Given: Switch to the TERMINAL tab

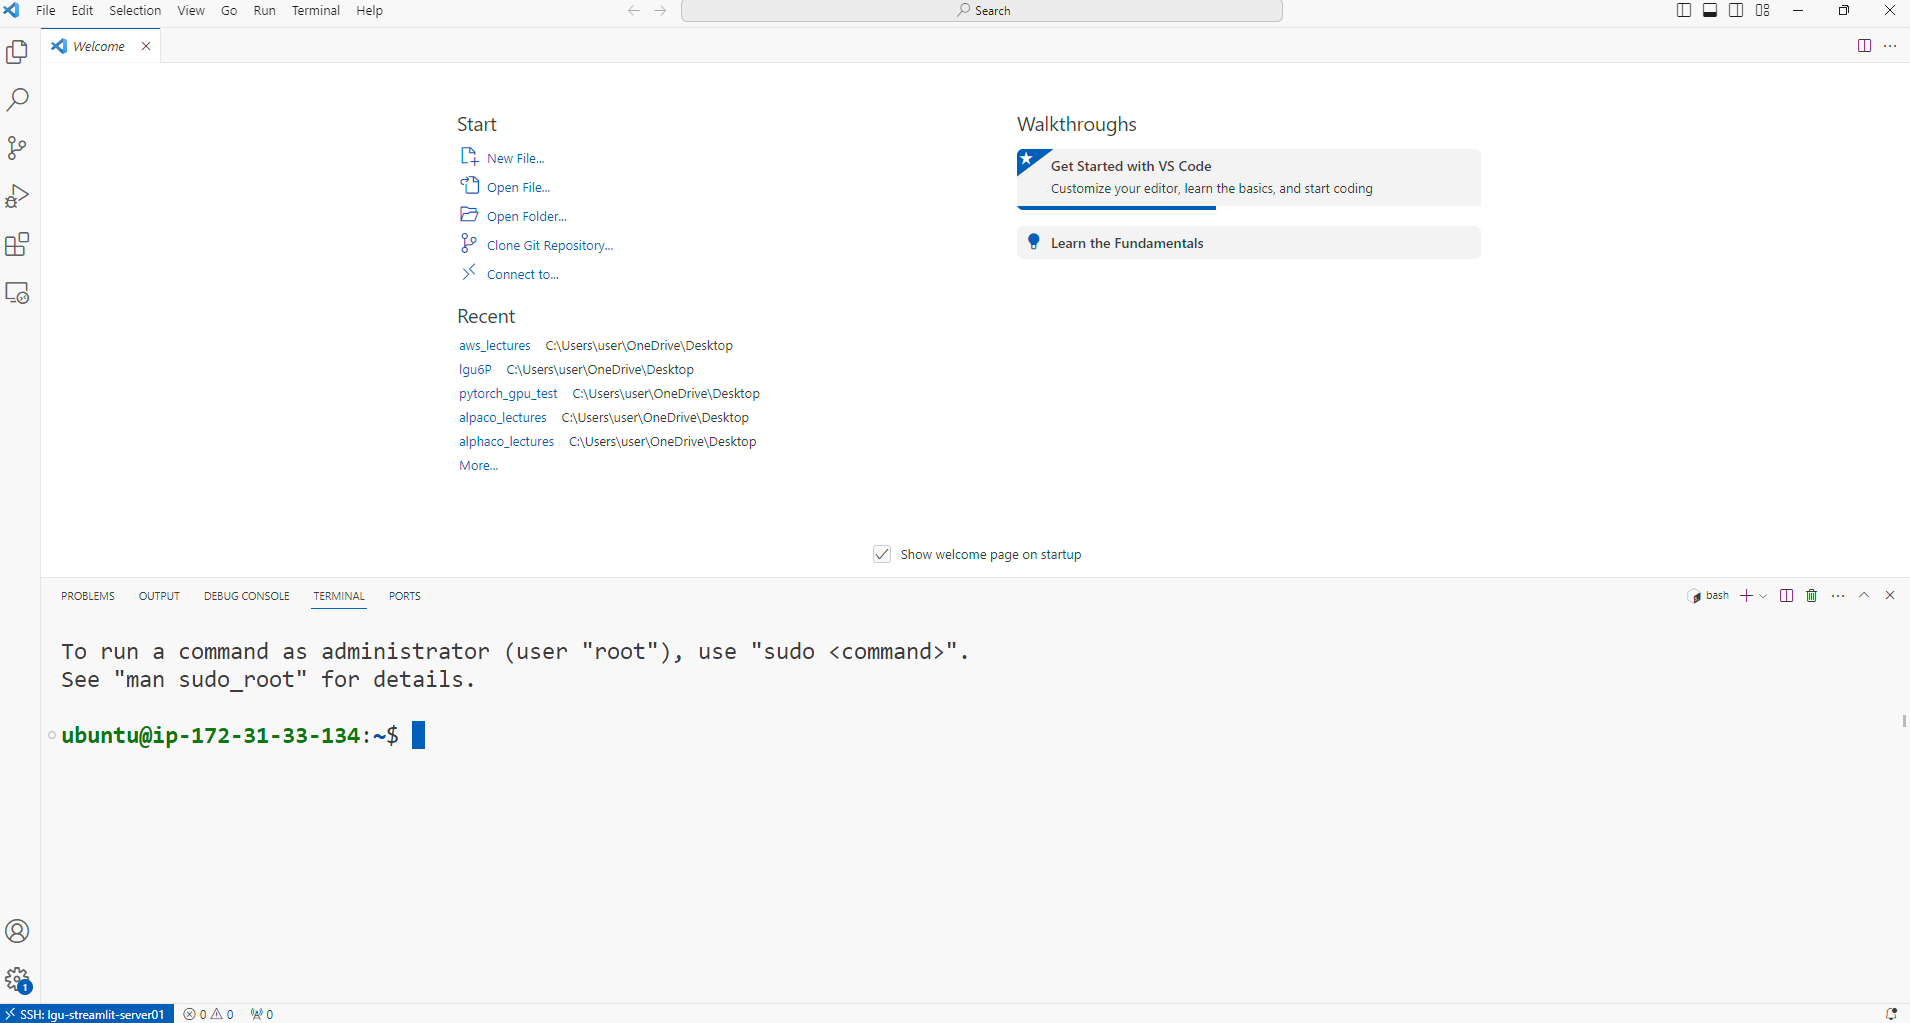Looking at the screenshot, I should tap(339, 596).
